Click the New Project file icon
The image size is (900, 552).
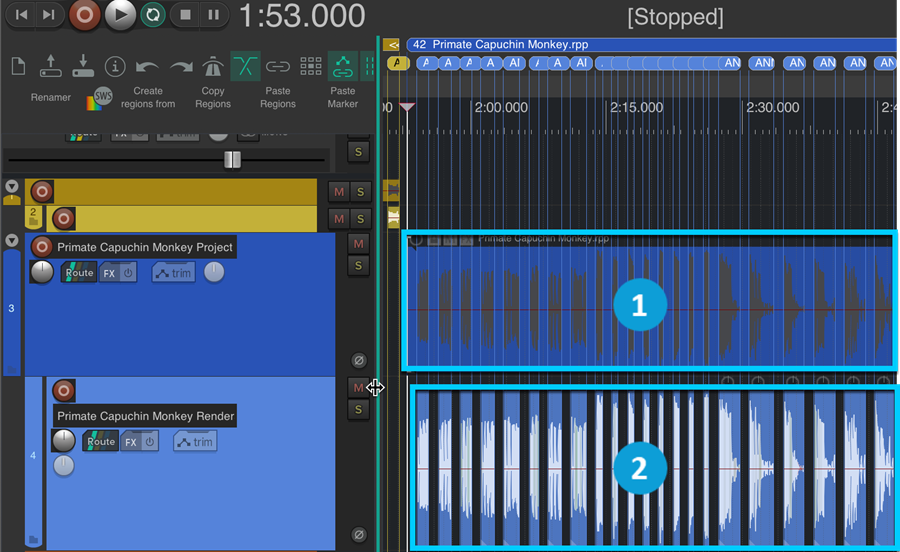pos(18,67)
